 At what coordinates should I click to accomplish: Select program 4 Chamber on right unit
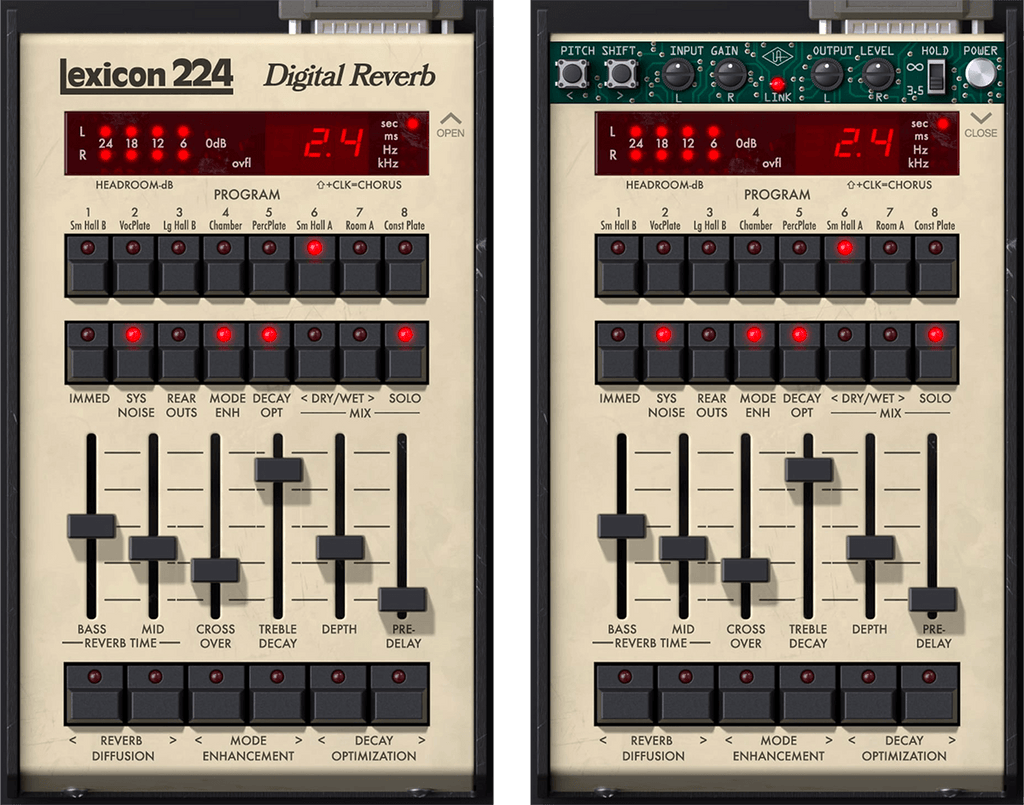pyautogui.click(x=754, y=266)
